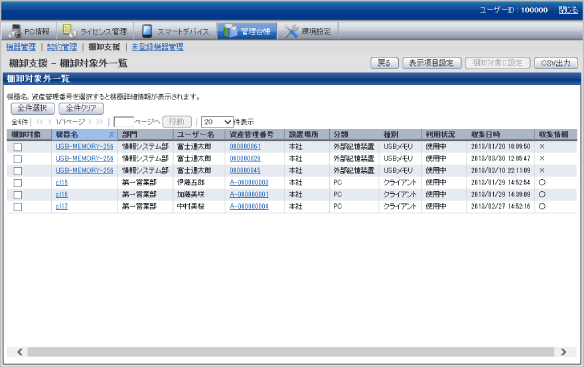The width and height of the screenshot is (584, 367).
Task: Go to next page arrow
Action: click(x=90, y=122)
